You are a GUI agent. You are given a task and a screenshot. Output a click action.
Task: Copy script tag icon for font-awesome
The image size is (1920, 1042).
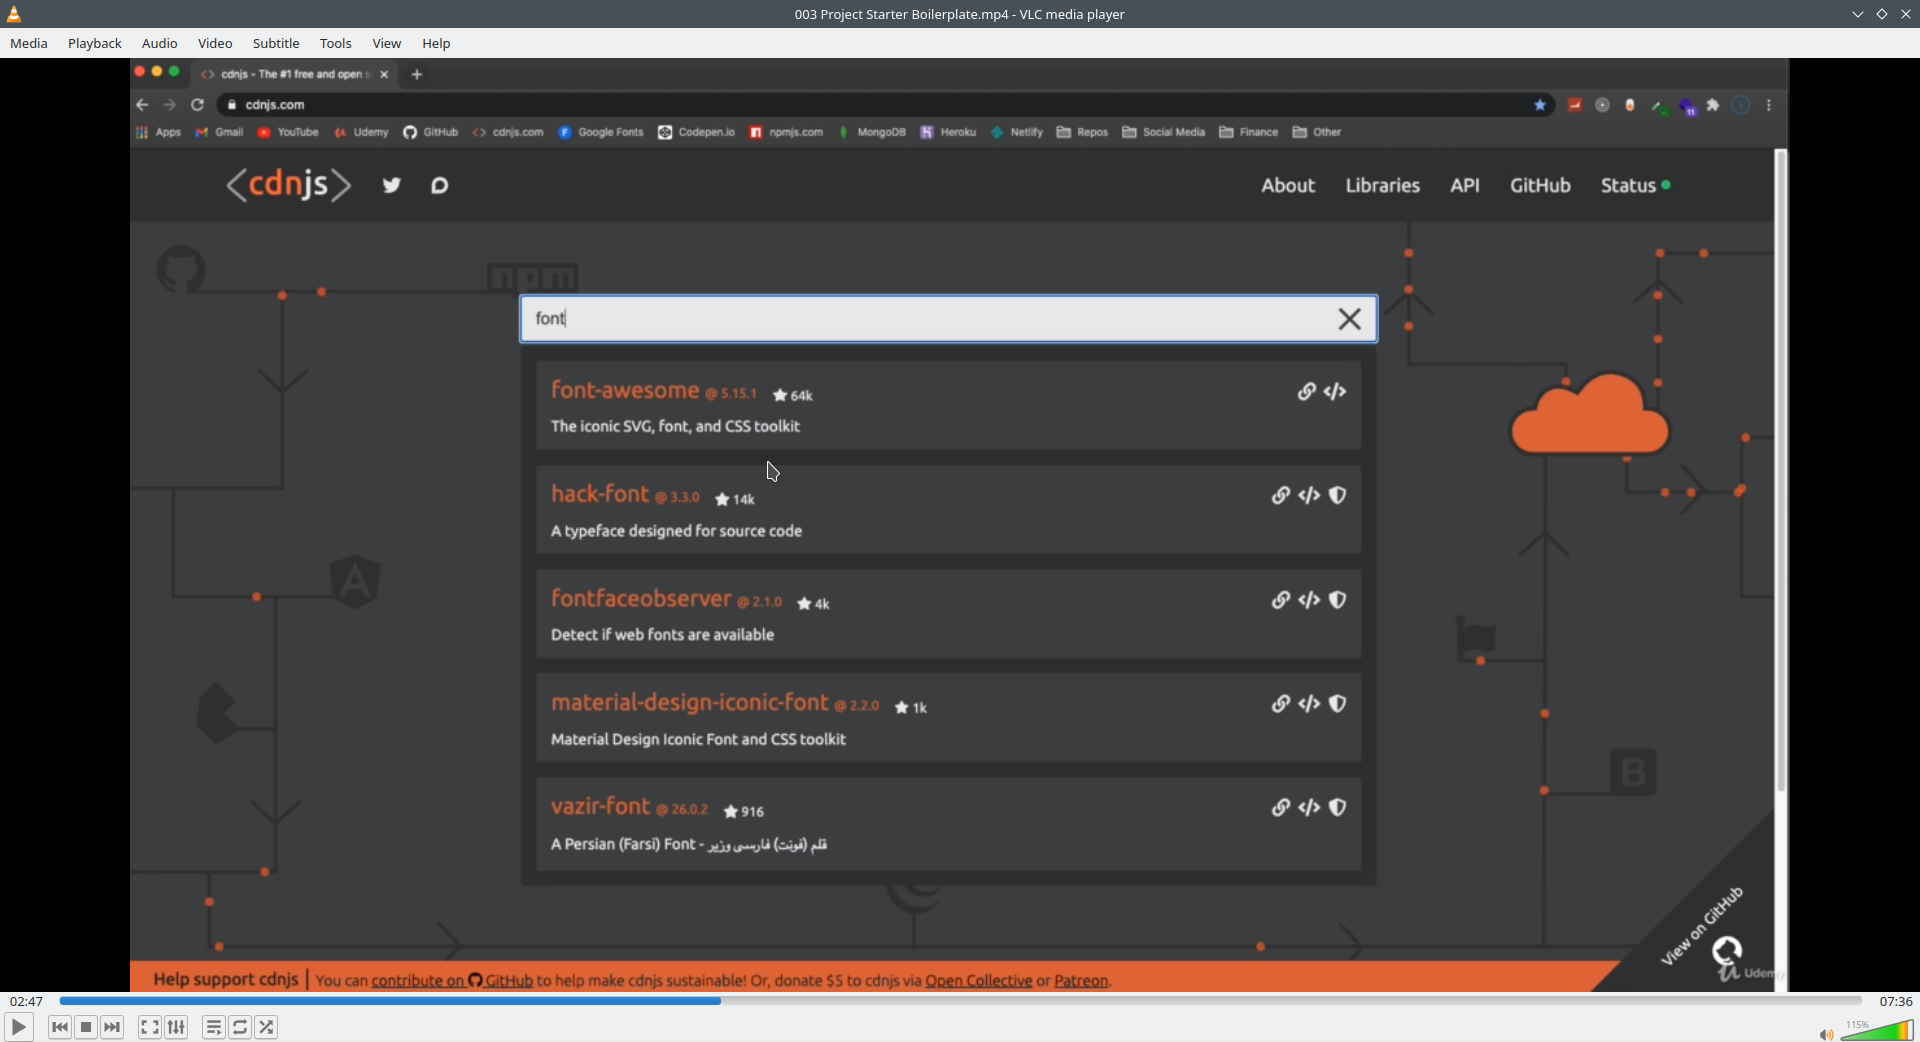[x=1335, y=392]
